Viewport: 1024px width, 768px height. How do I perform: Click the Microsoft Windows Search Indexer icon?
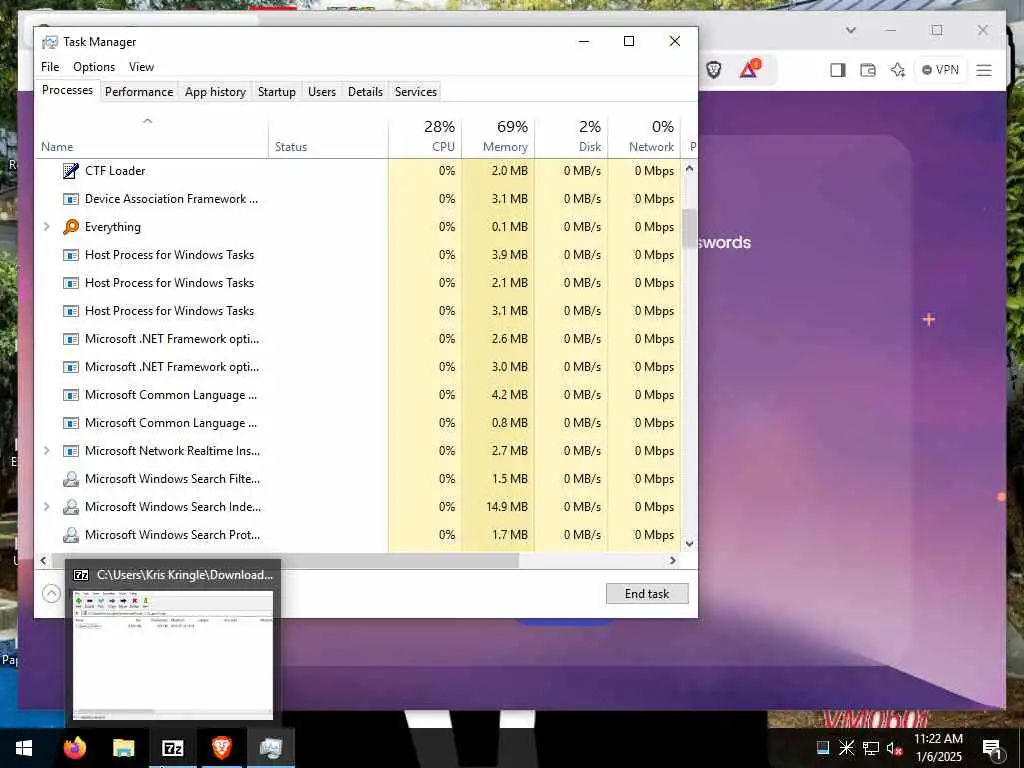coord(71,507)
